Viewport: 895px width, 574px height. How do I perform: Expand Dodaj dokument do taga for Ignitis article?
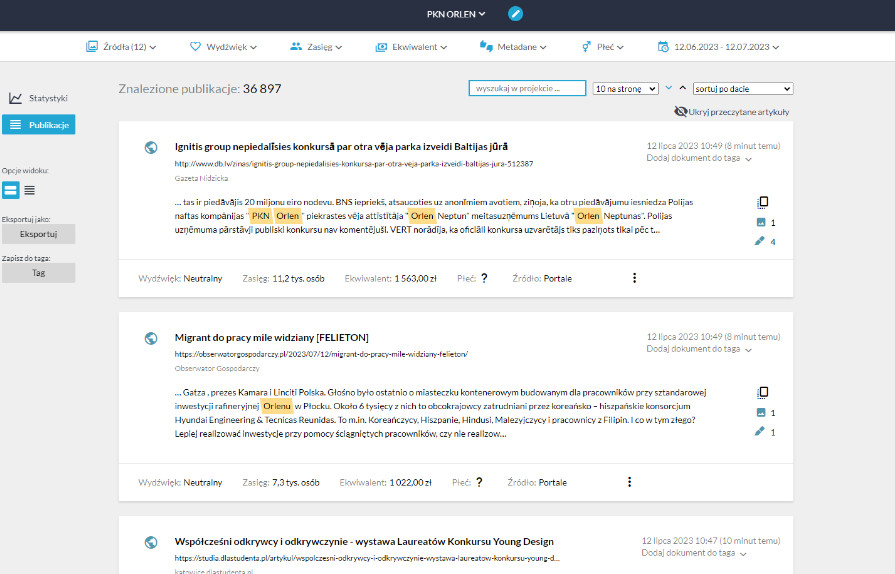699,158
